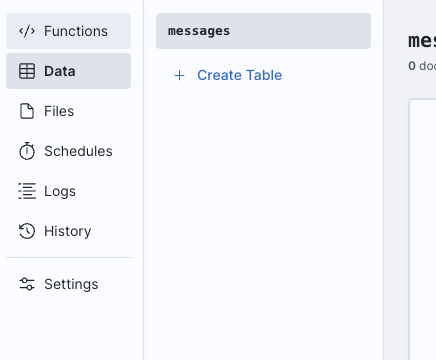Click the Files document icon
This screenshot has height=360, width=436.
point(27,111)
